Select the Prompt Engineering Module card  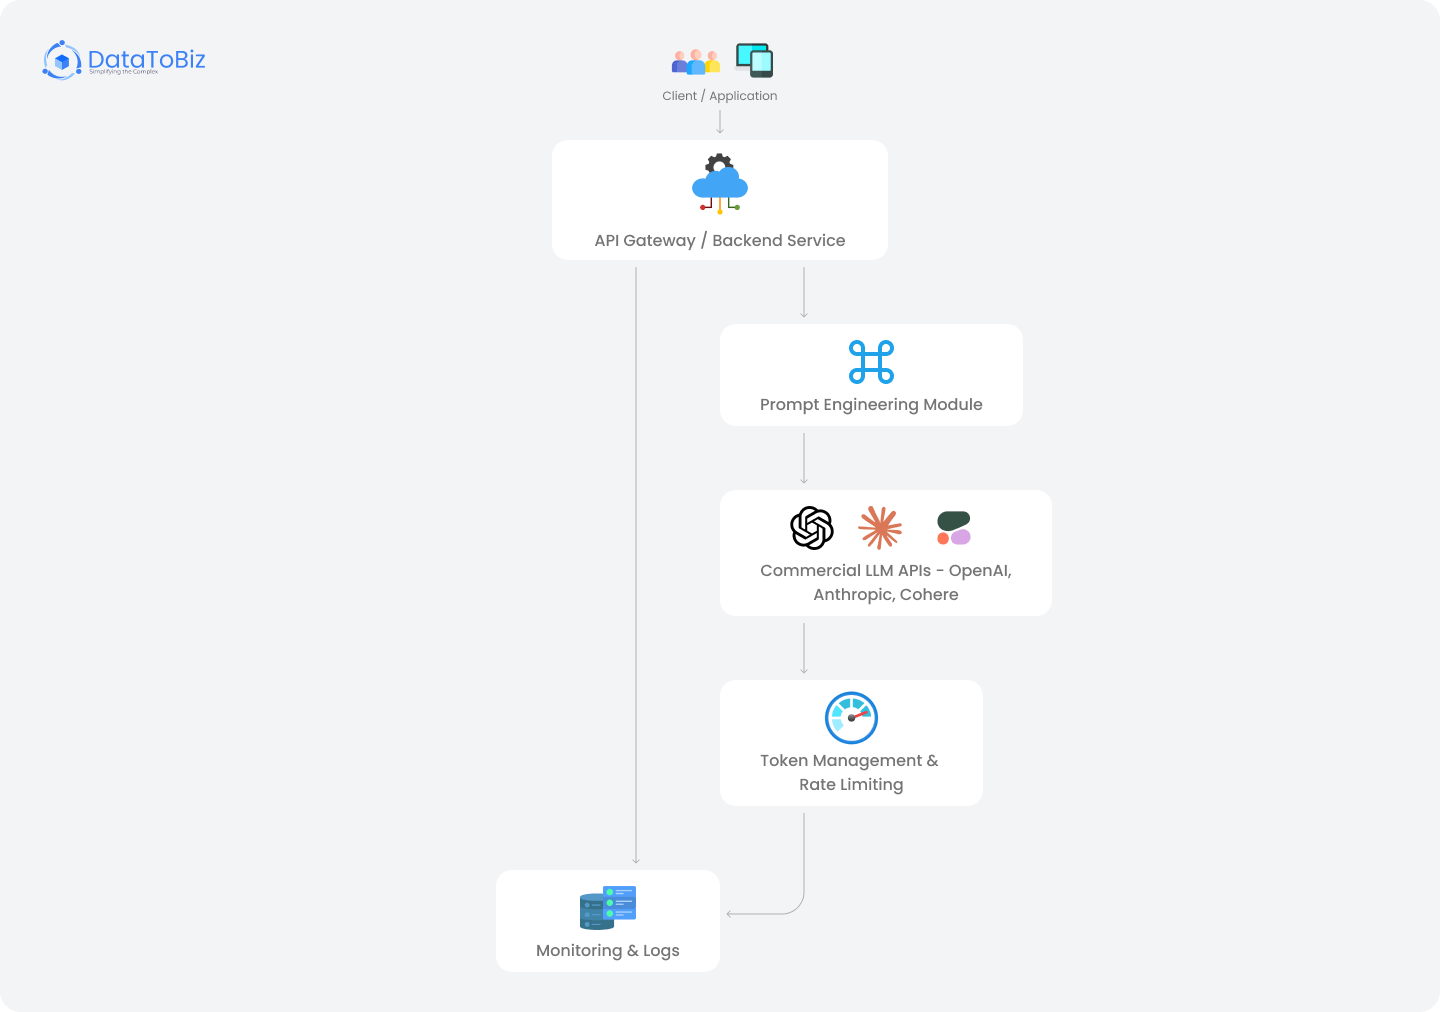click(870, 375)
